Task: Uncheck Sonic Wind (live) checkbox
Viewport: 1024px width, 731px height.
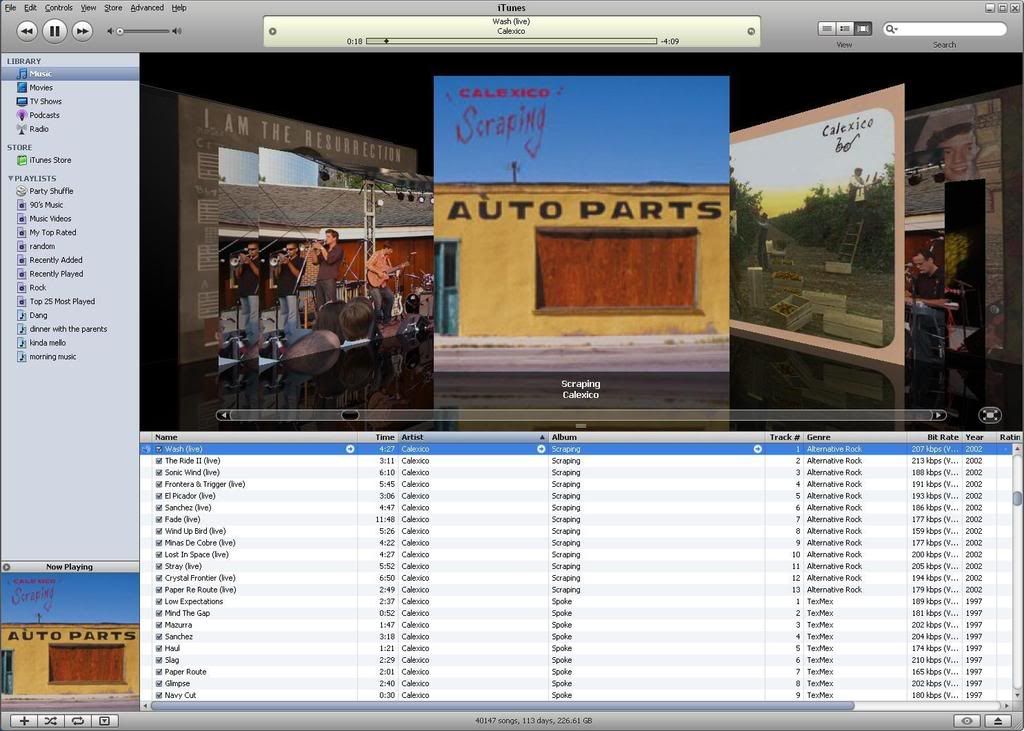Action: pos(159,472)
